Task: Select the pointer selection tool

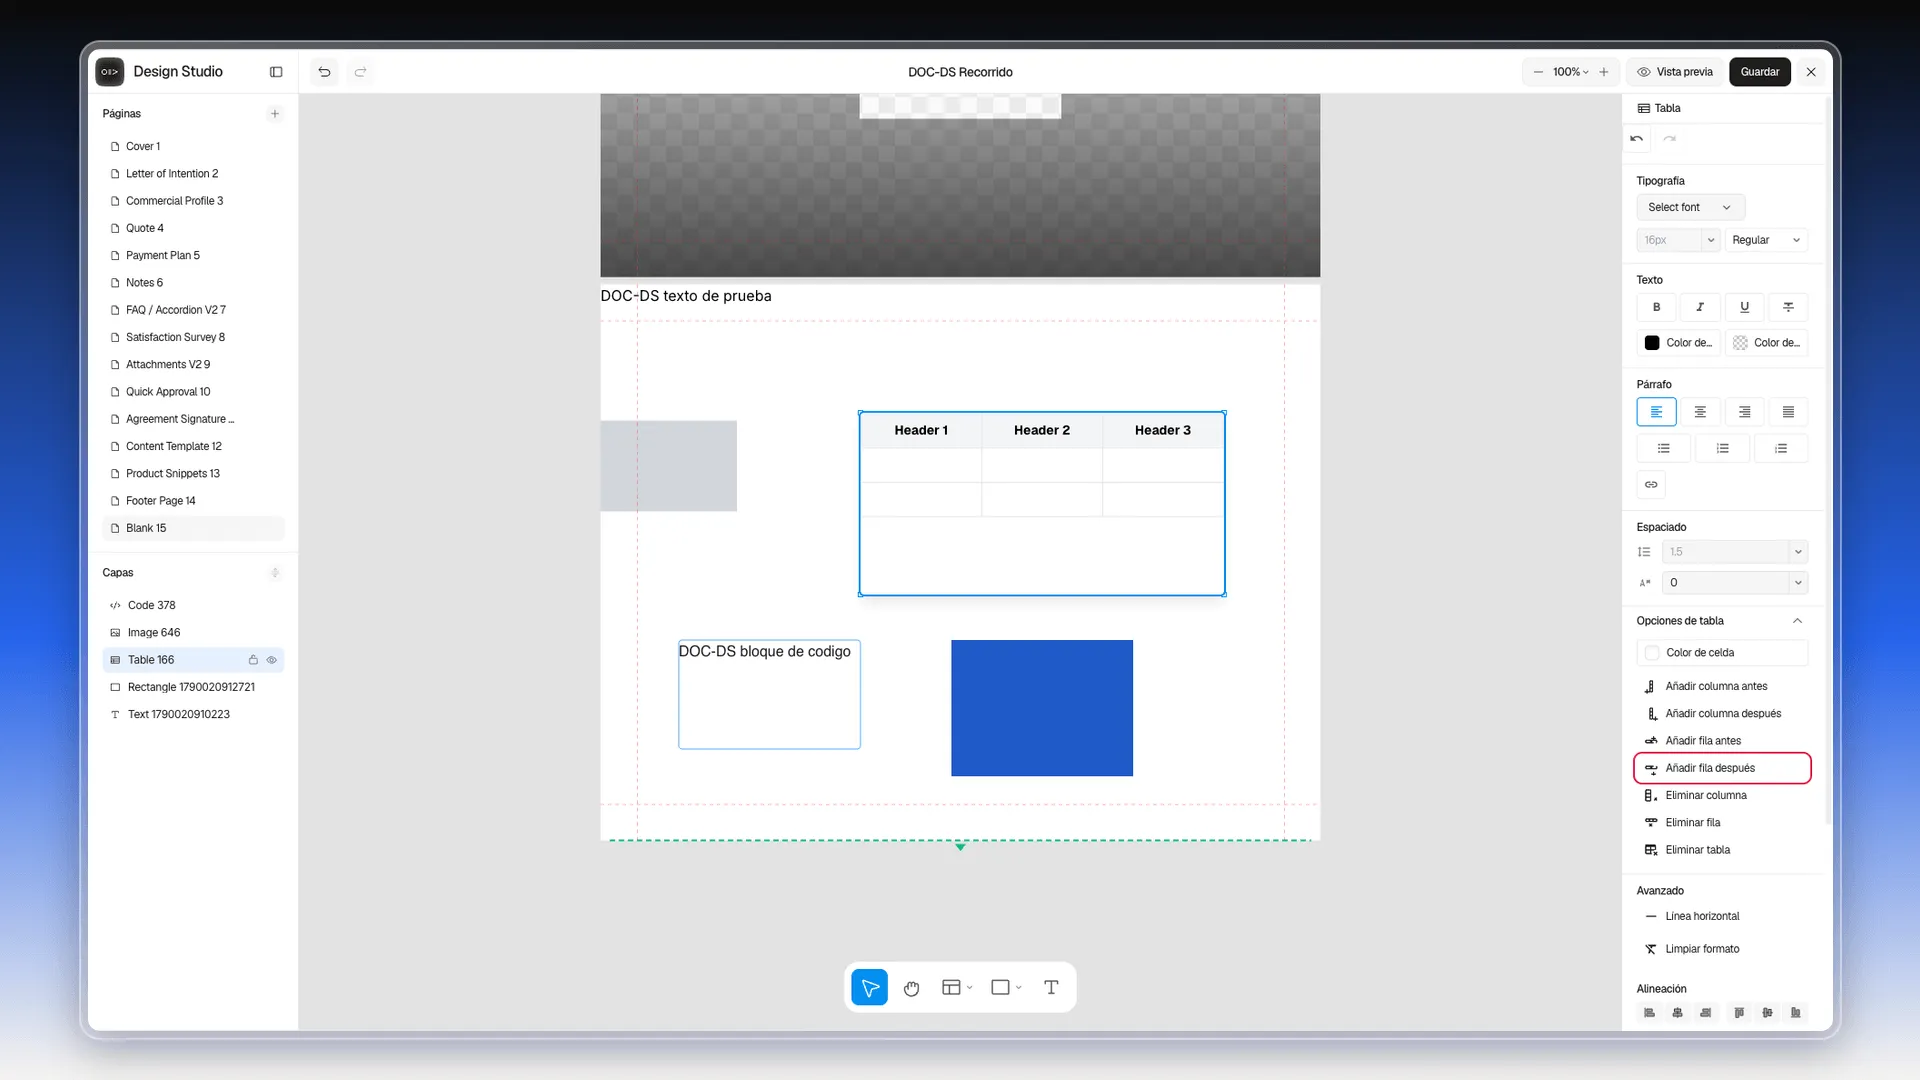Action: 870,987
